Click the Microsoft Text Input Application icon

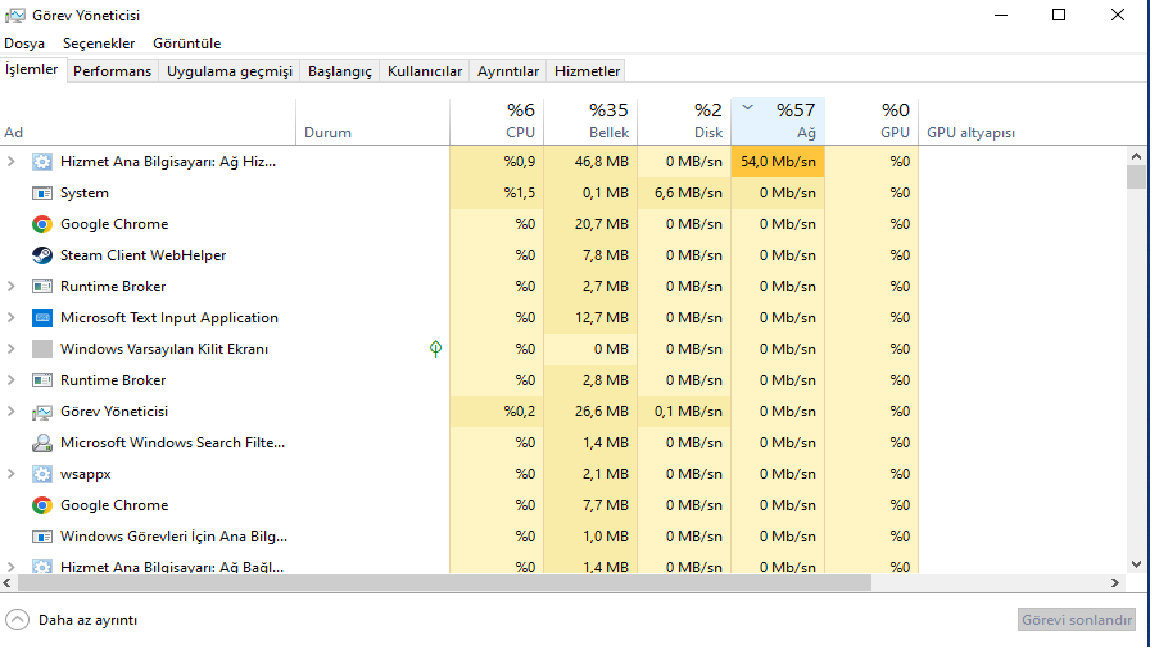point(42,318)
